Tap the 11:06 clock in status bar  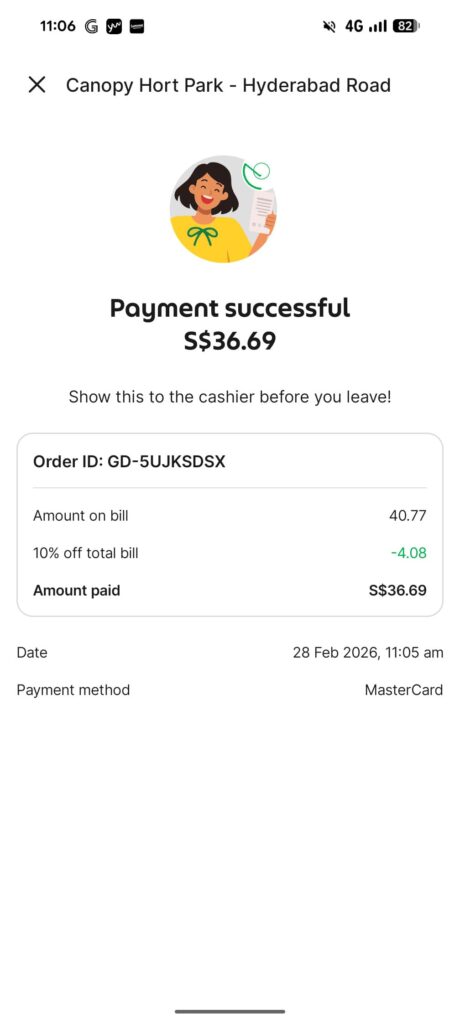pyautogui.click(x=58, y=26)
